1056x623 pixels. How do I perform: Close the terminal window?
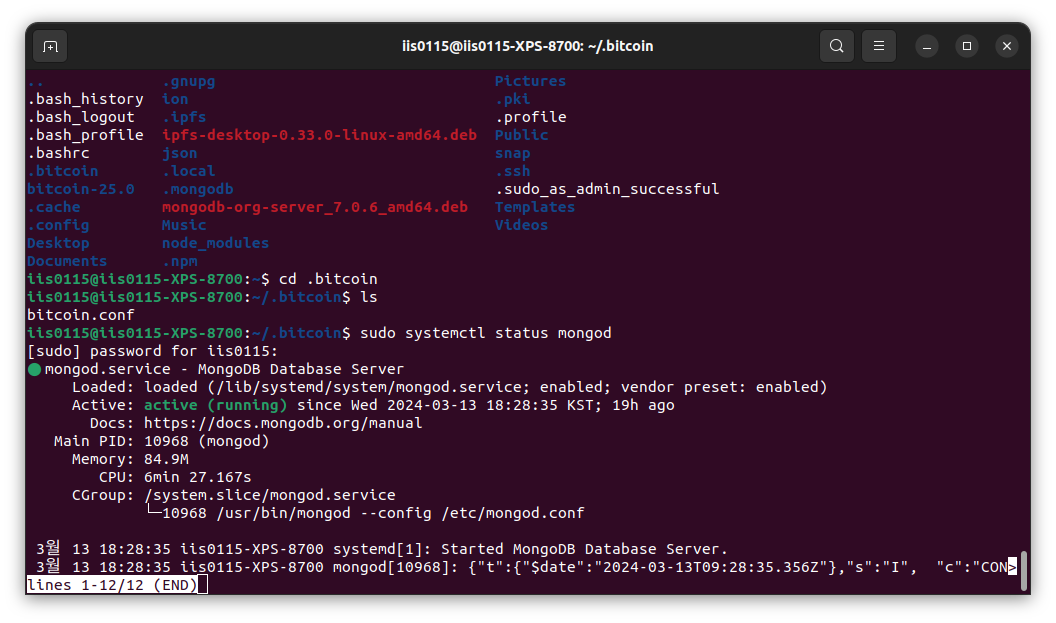[x=1007, y=46]
